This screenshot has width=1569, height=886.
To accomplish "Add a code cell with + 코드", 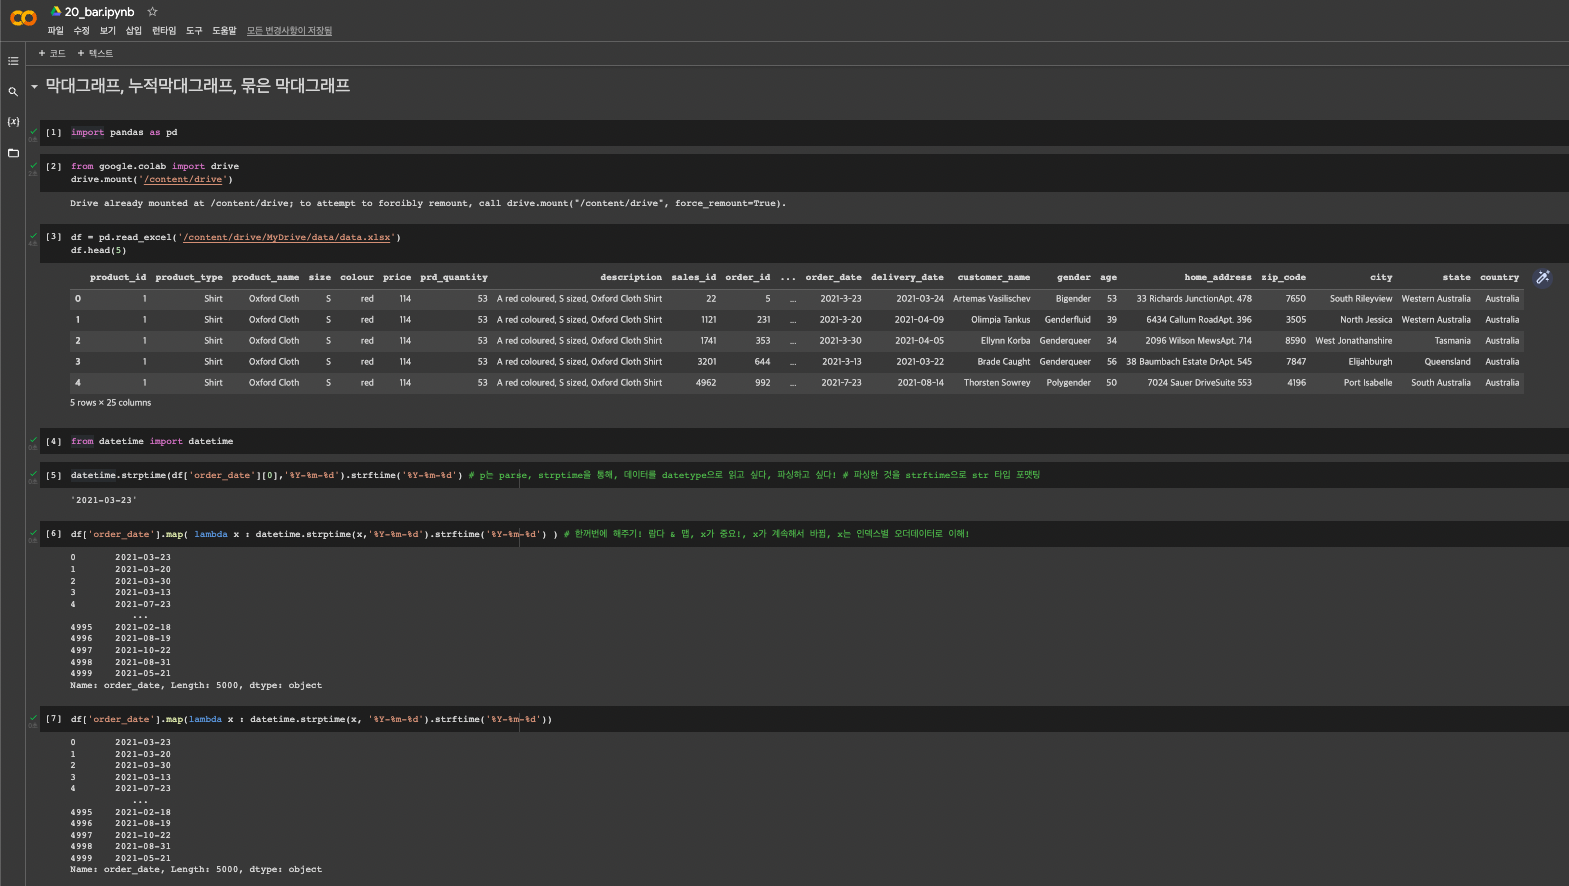I will pyautogui.click(x=52, y=53).
